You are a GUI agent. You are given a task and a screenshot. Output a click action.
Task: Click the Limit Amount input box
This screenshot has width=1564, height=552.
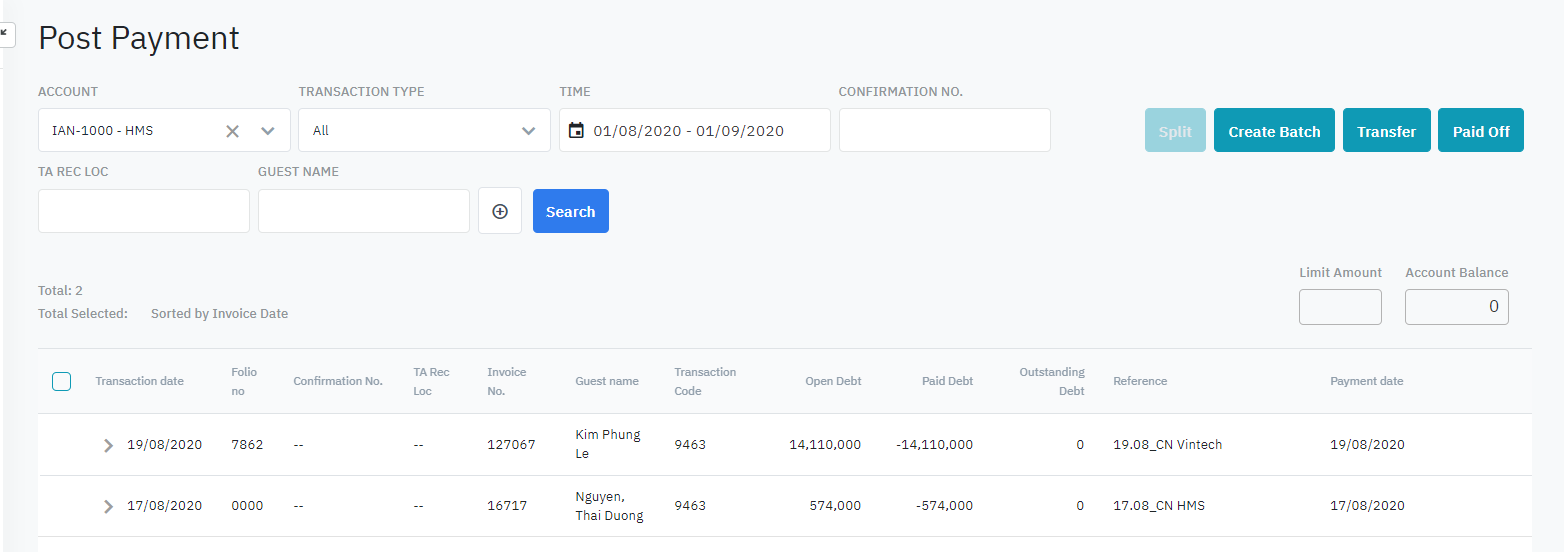point(1340,307)
